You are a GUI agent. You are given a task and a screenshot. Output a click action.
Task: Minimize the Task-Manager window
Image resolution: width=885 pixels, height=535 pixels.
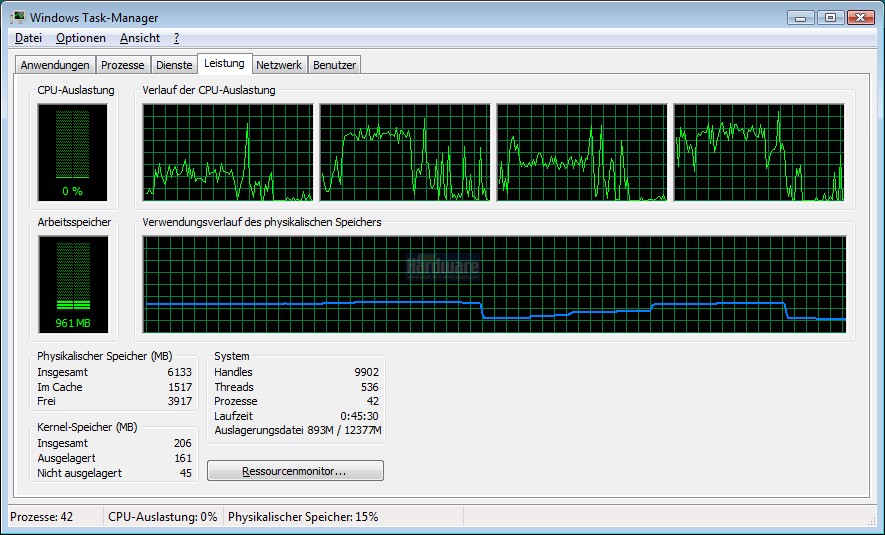tap(800, 17)
